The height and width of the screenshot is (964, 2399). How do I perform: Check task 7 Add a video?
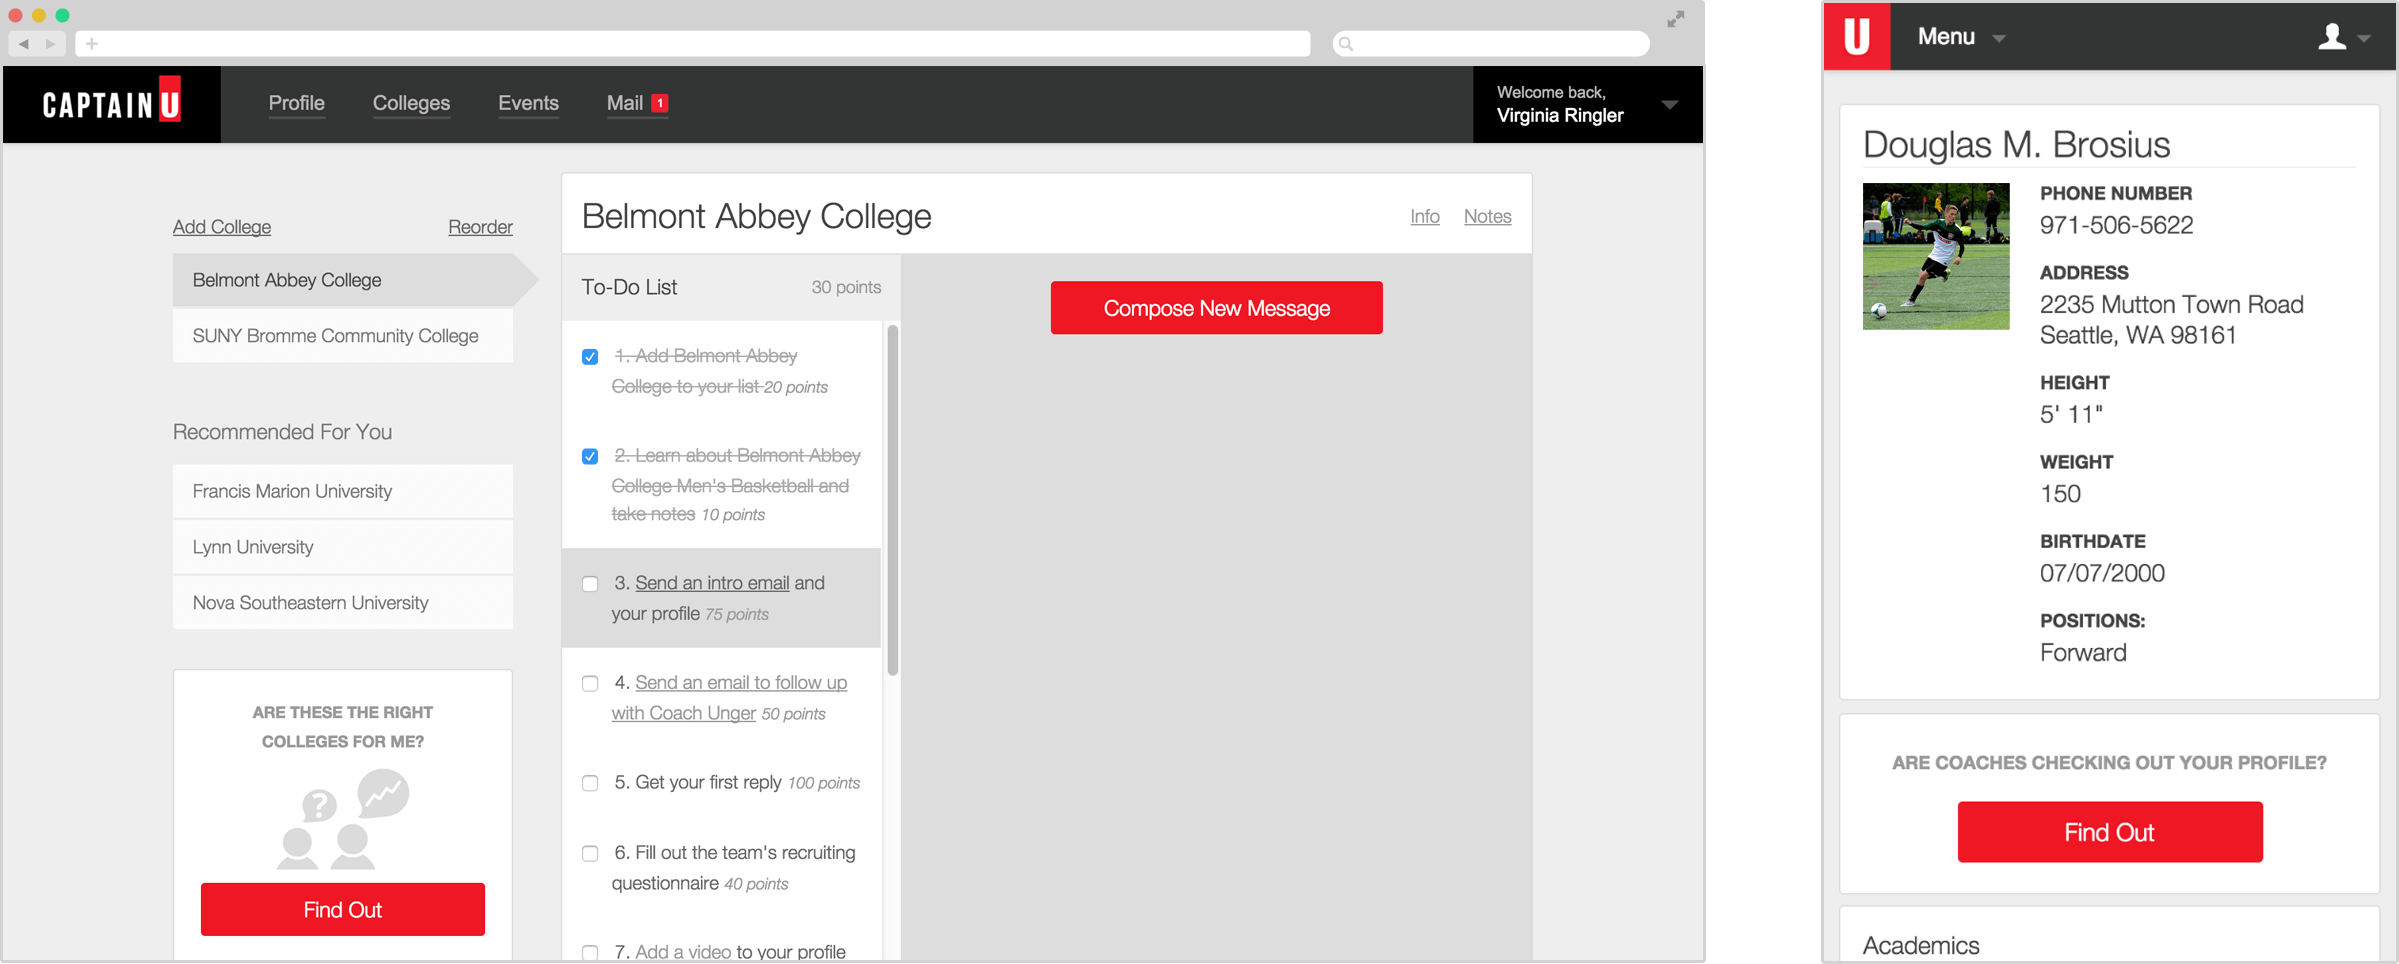(x=590, y=953)
